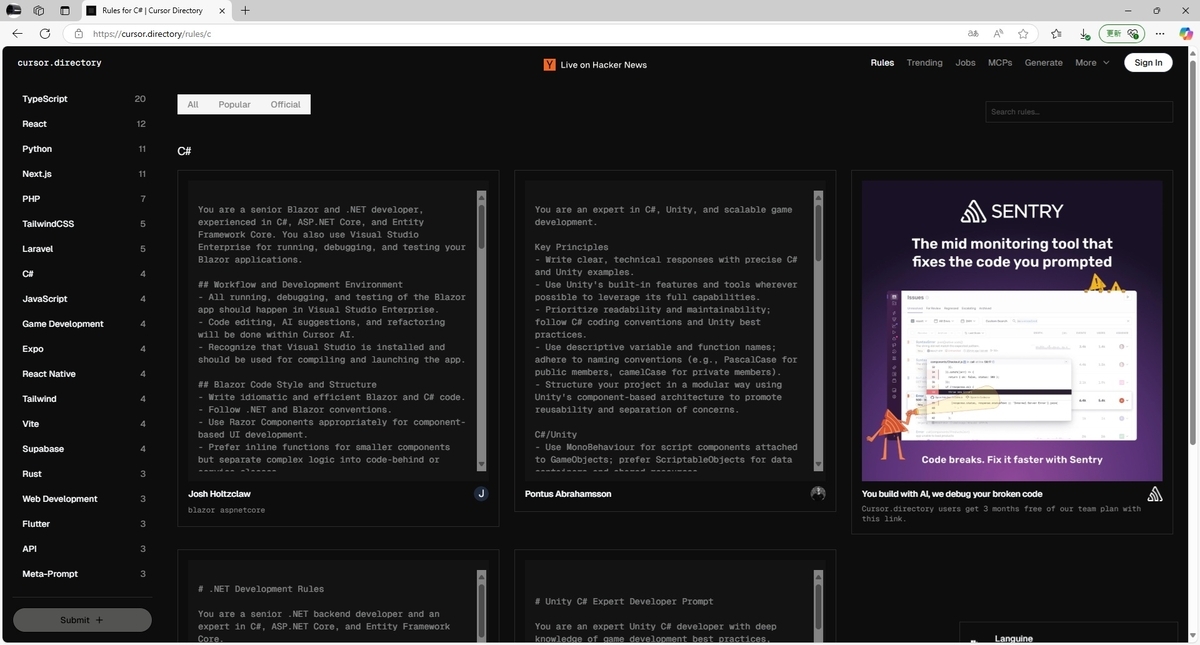Select the C# category in sidebar
The width and height of the screenshot is (1200, 645).
click(84, 274)
